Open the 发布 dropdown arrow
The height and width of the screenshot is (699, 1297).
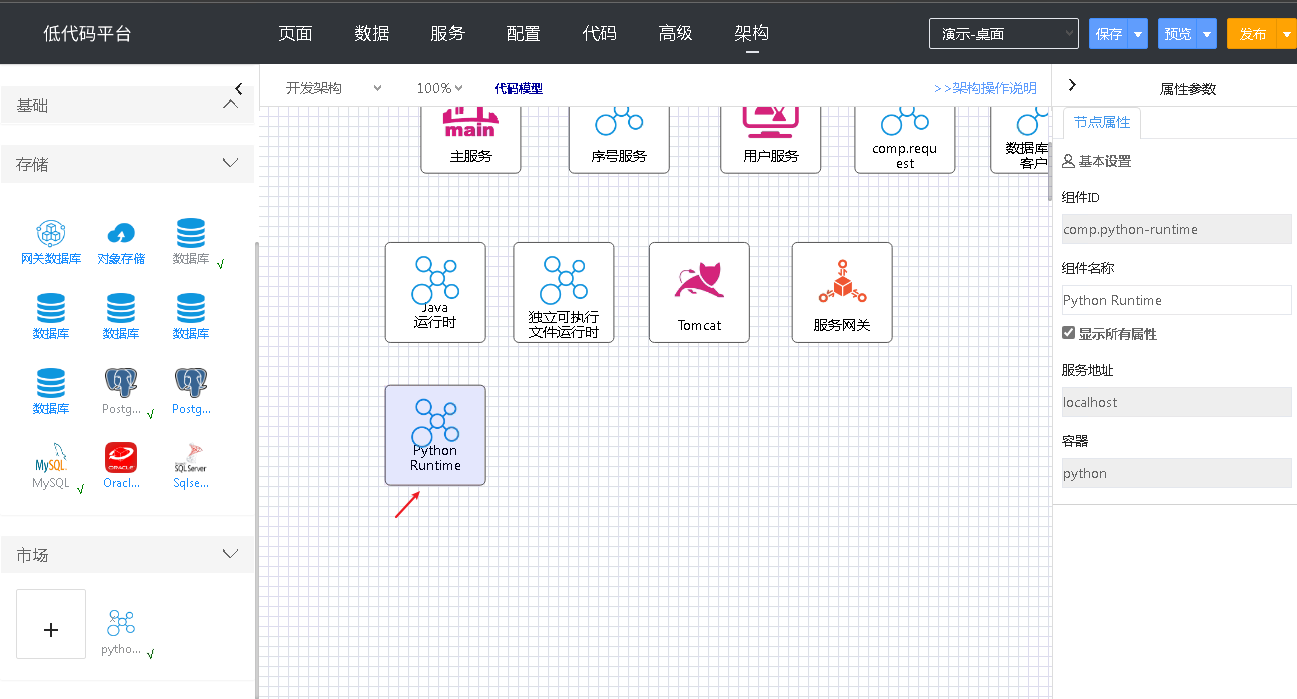pos(1286,34)
